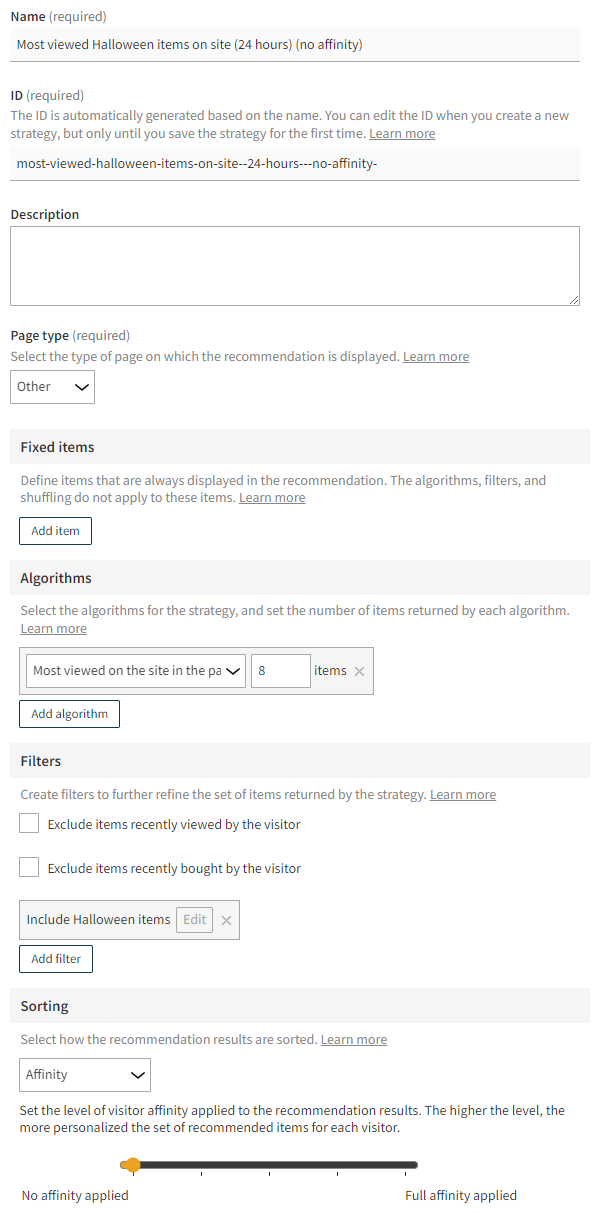Click the Add algorithm button
The image size is (600, 1213).
69,713
